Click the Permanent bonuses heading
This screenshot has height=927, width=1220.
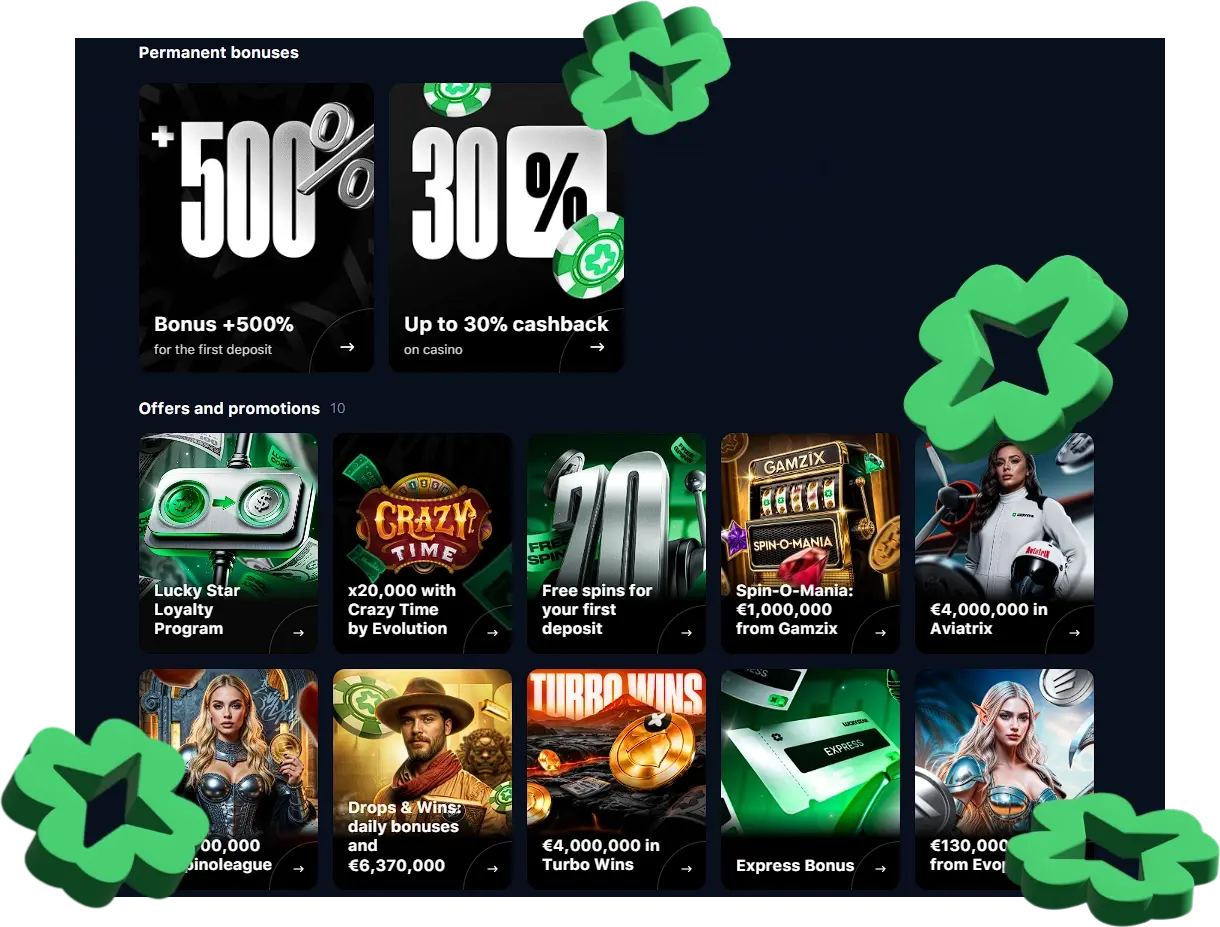coord(219,52)
